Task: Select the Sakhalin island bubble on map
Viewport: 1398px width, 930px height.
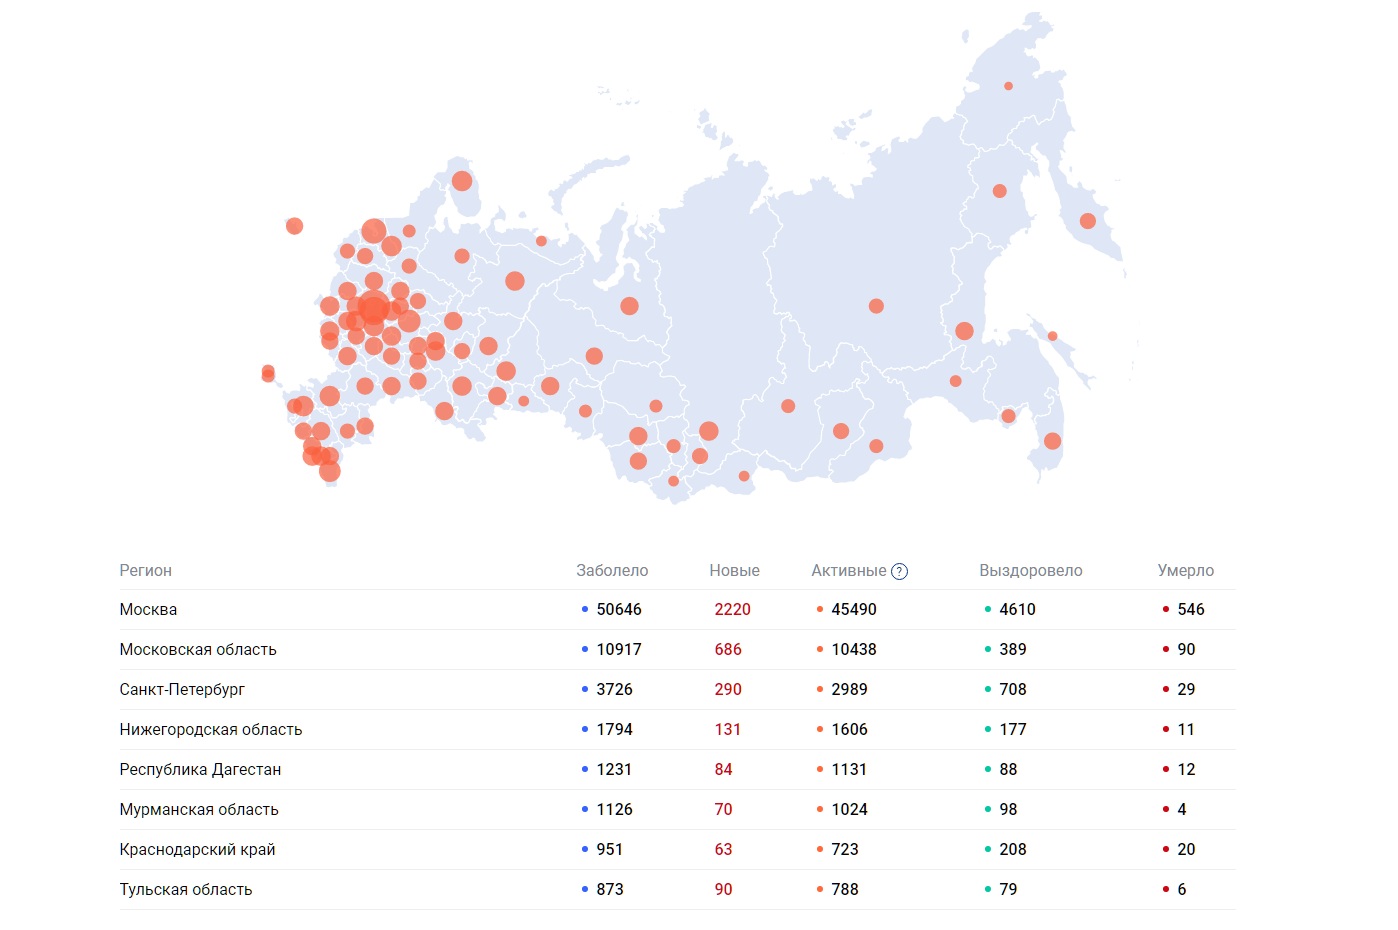Action: (x=1052, y=336)
